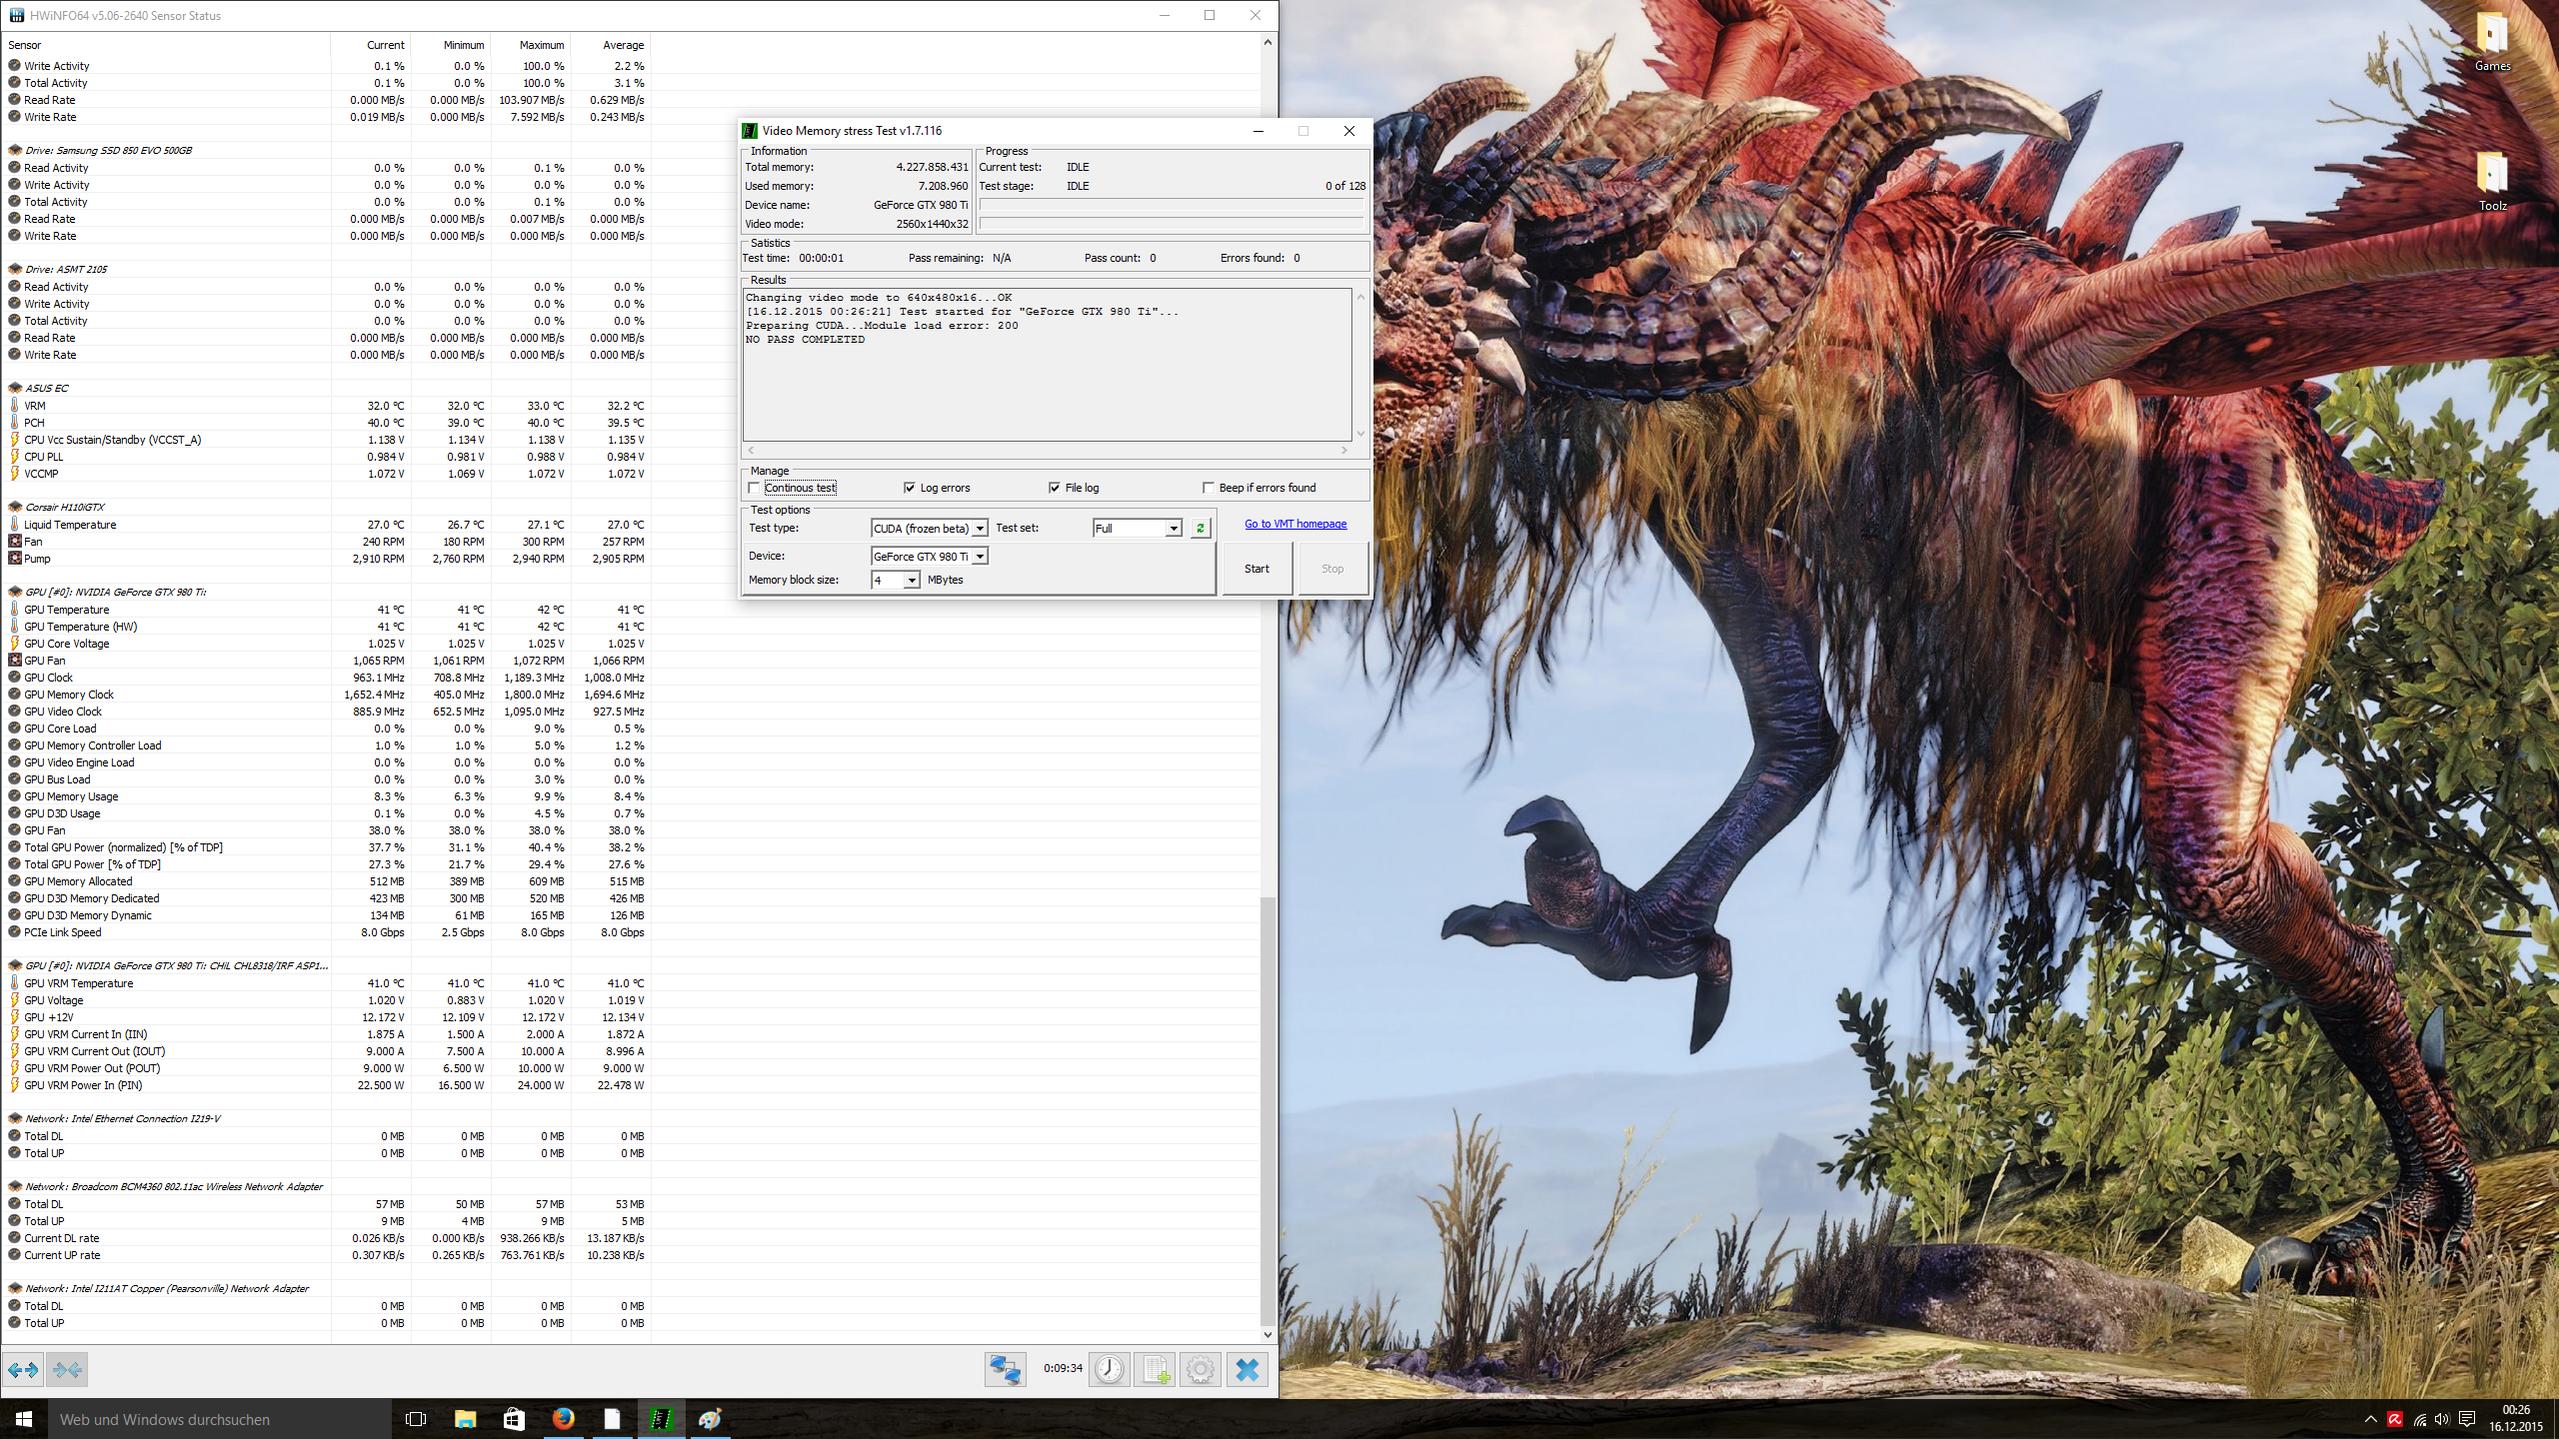Image resolution: width=2559 pixels, height=1439 pixels.
Task: Click the Maximum column header
Action: [x=541, y=45]
